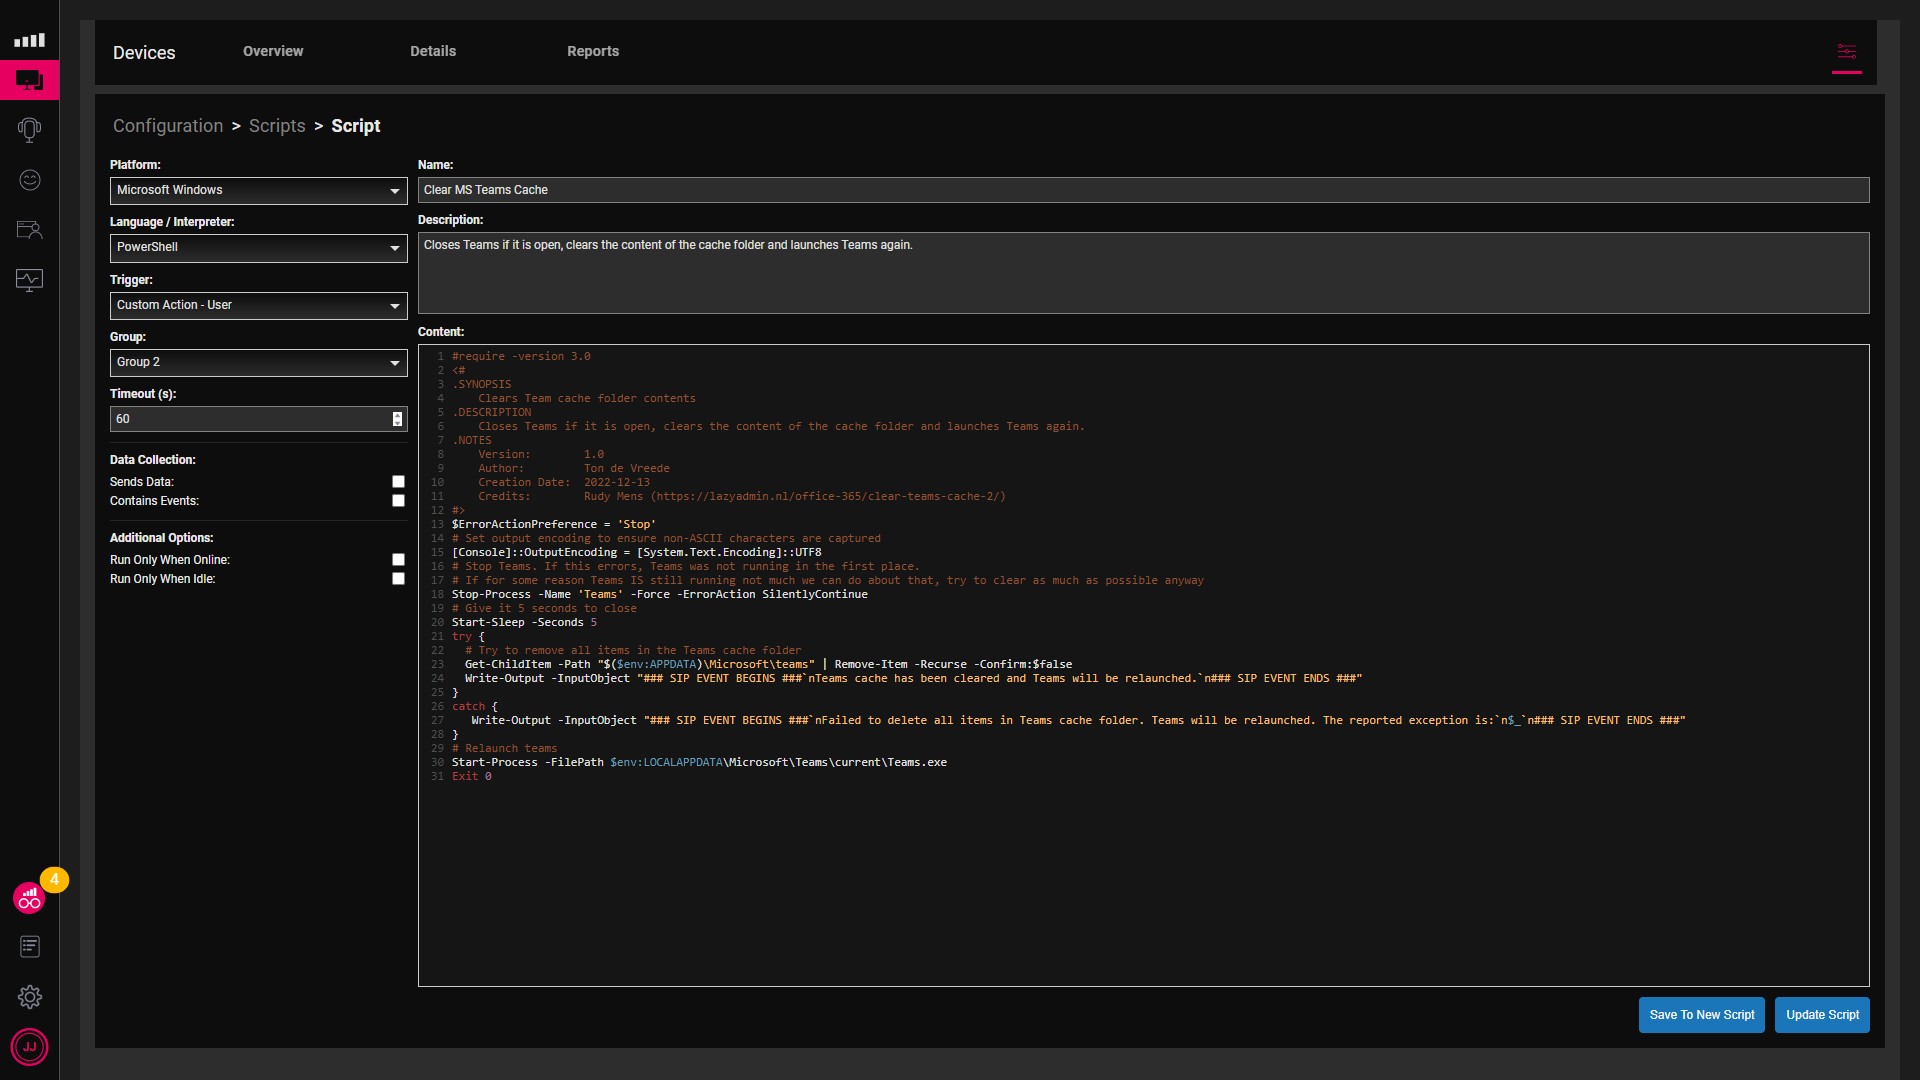Click the Start-Sleep -Seconds 5 code line
The height and width of the screenshot is (1080, 1920).
524,622
